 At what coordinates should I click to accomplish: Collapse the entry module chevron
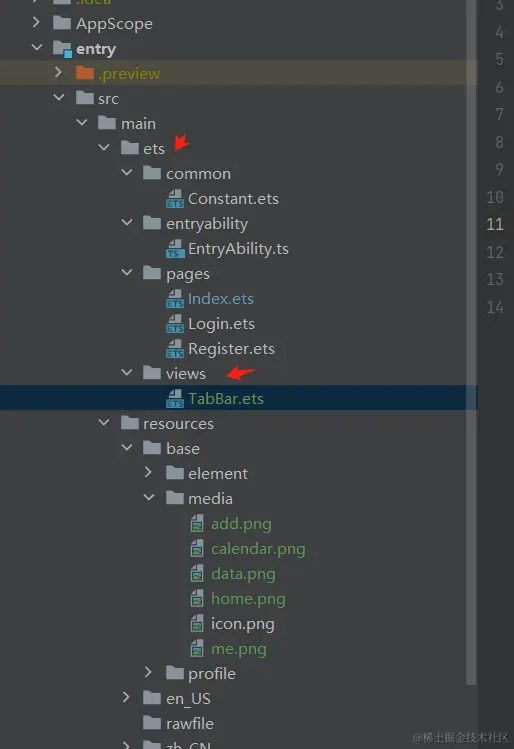(37, 47)
